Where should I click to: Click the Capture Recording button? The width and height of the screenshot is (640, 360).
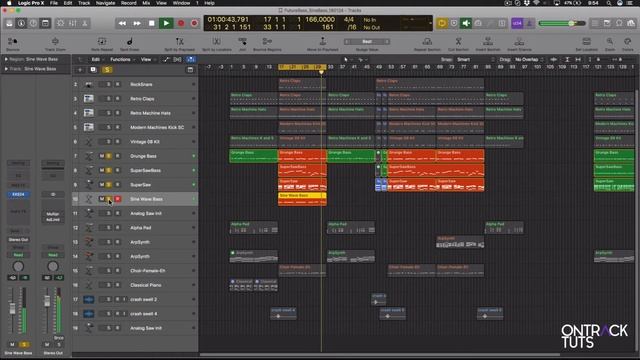194,23
